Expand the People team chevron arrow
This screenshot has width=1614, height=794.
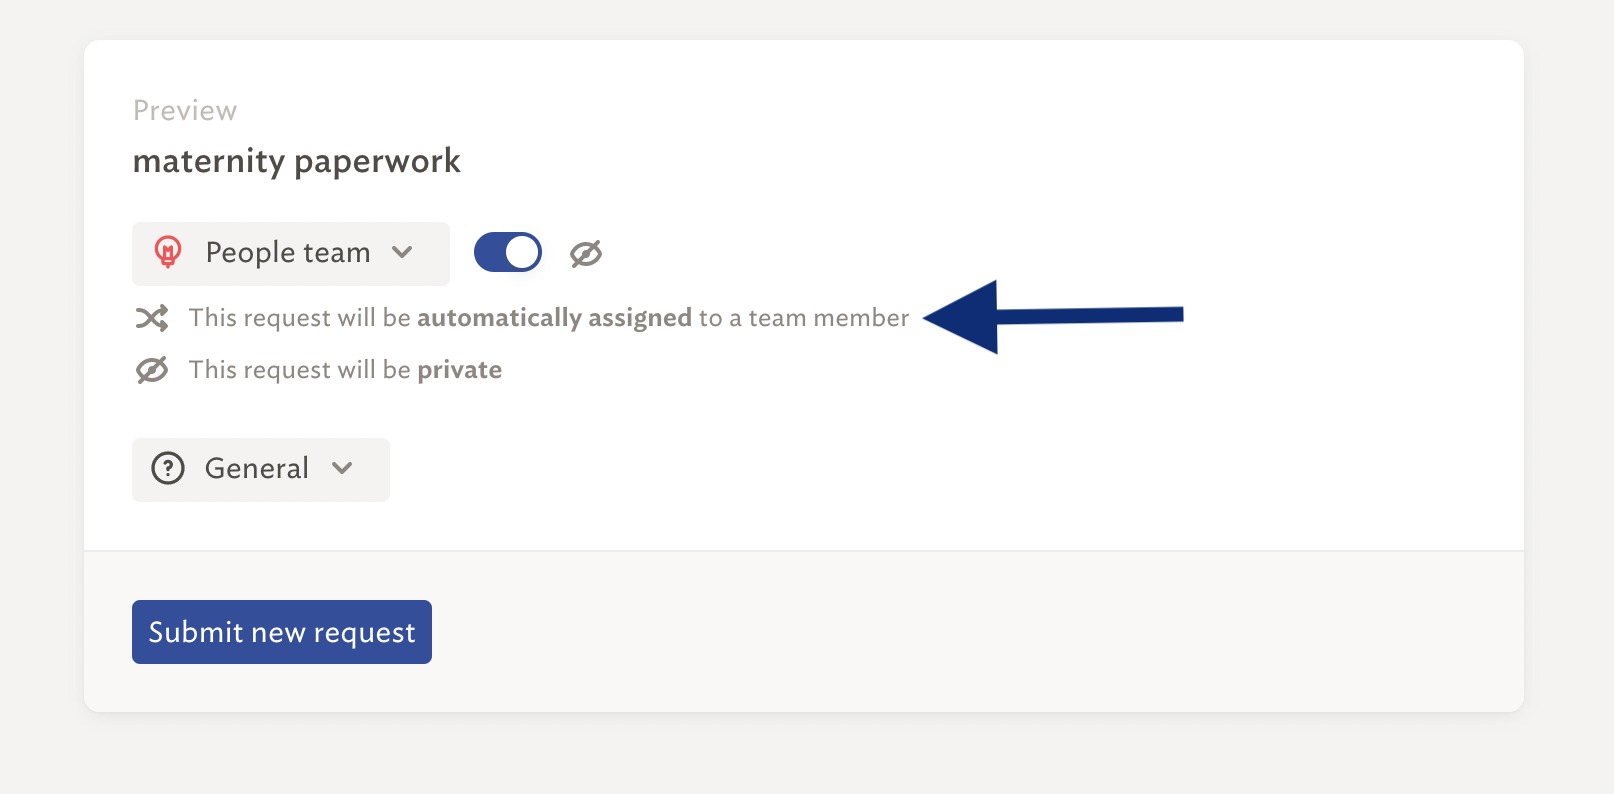402,252
